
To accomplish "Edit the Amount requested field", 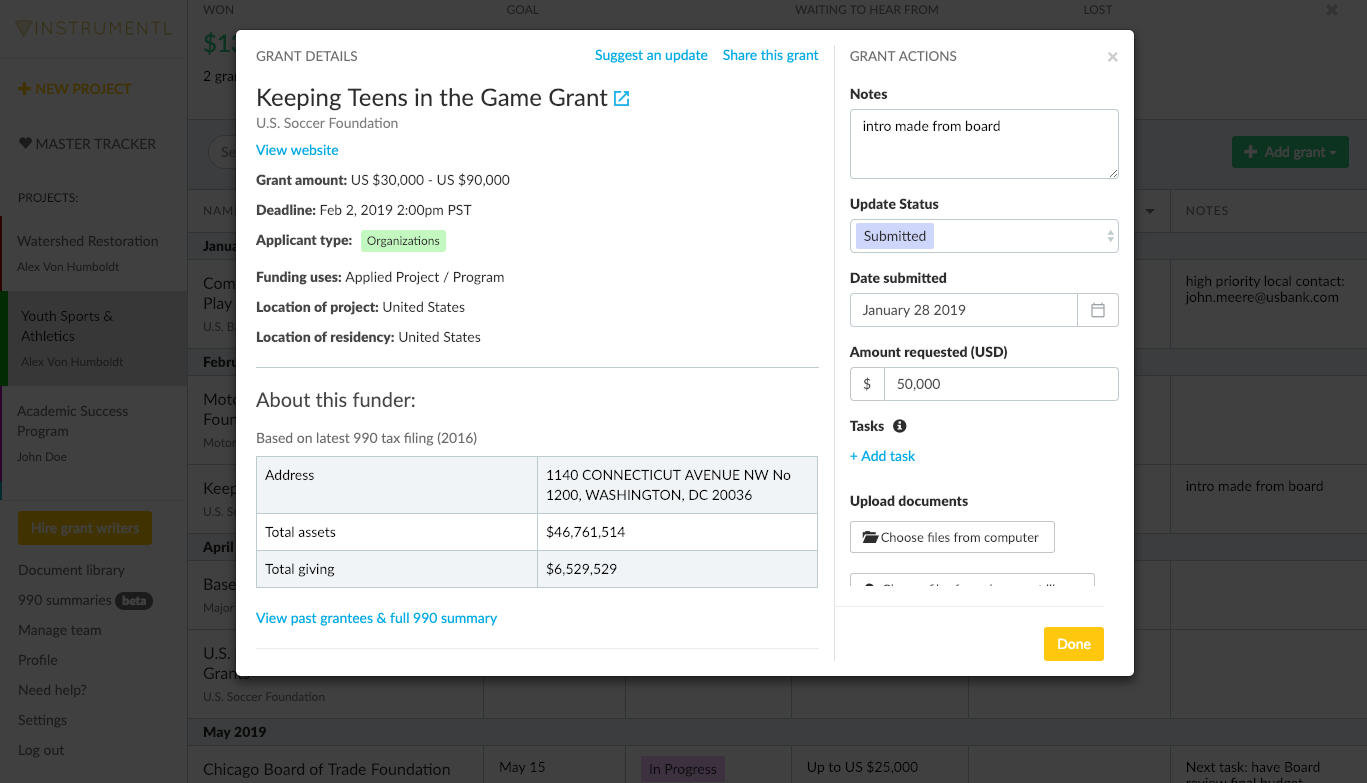I will (x=1000, y=384).
